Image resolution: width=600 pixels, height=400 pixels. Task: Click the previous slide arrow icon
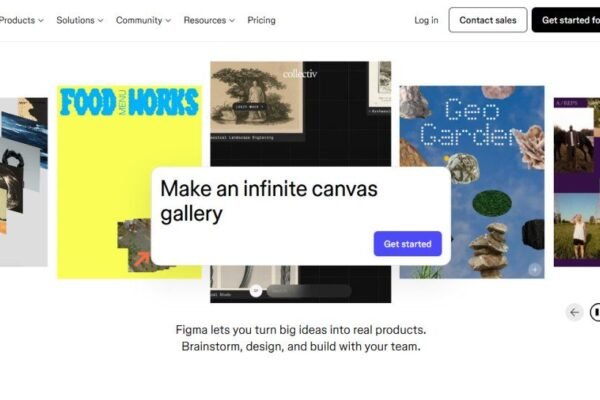click(574, 312)
